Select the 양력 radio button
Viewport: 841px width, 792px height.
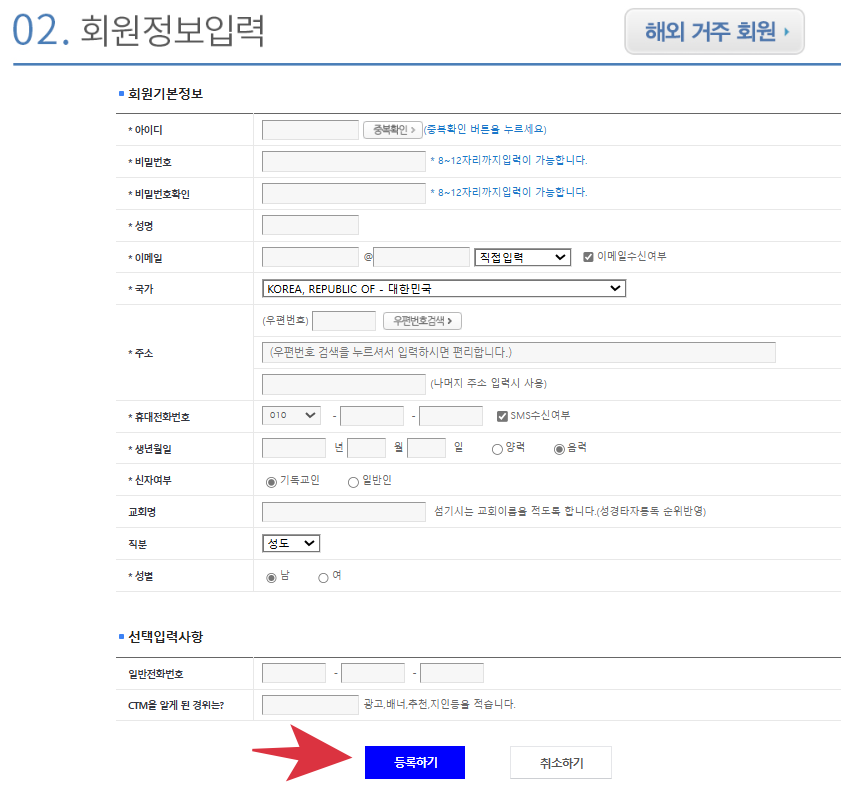[497, 449]
